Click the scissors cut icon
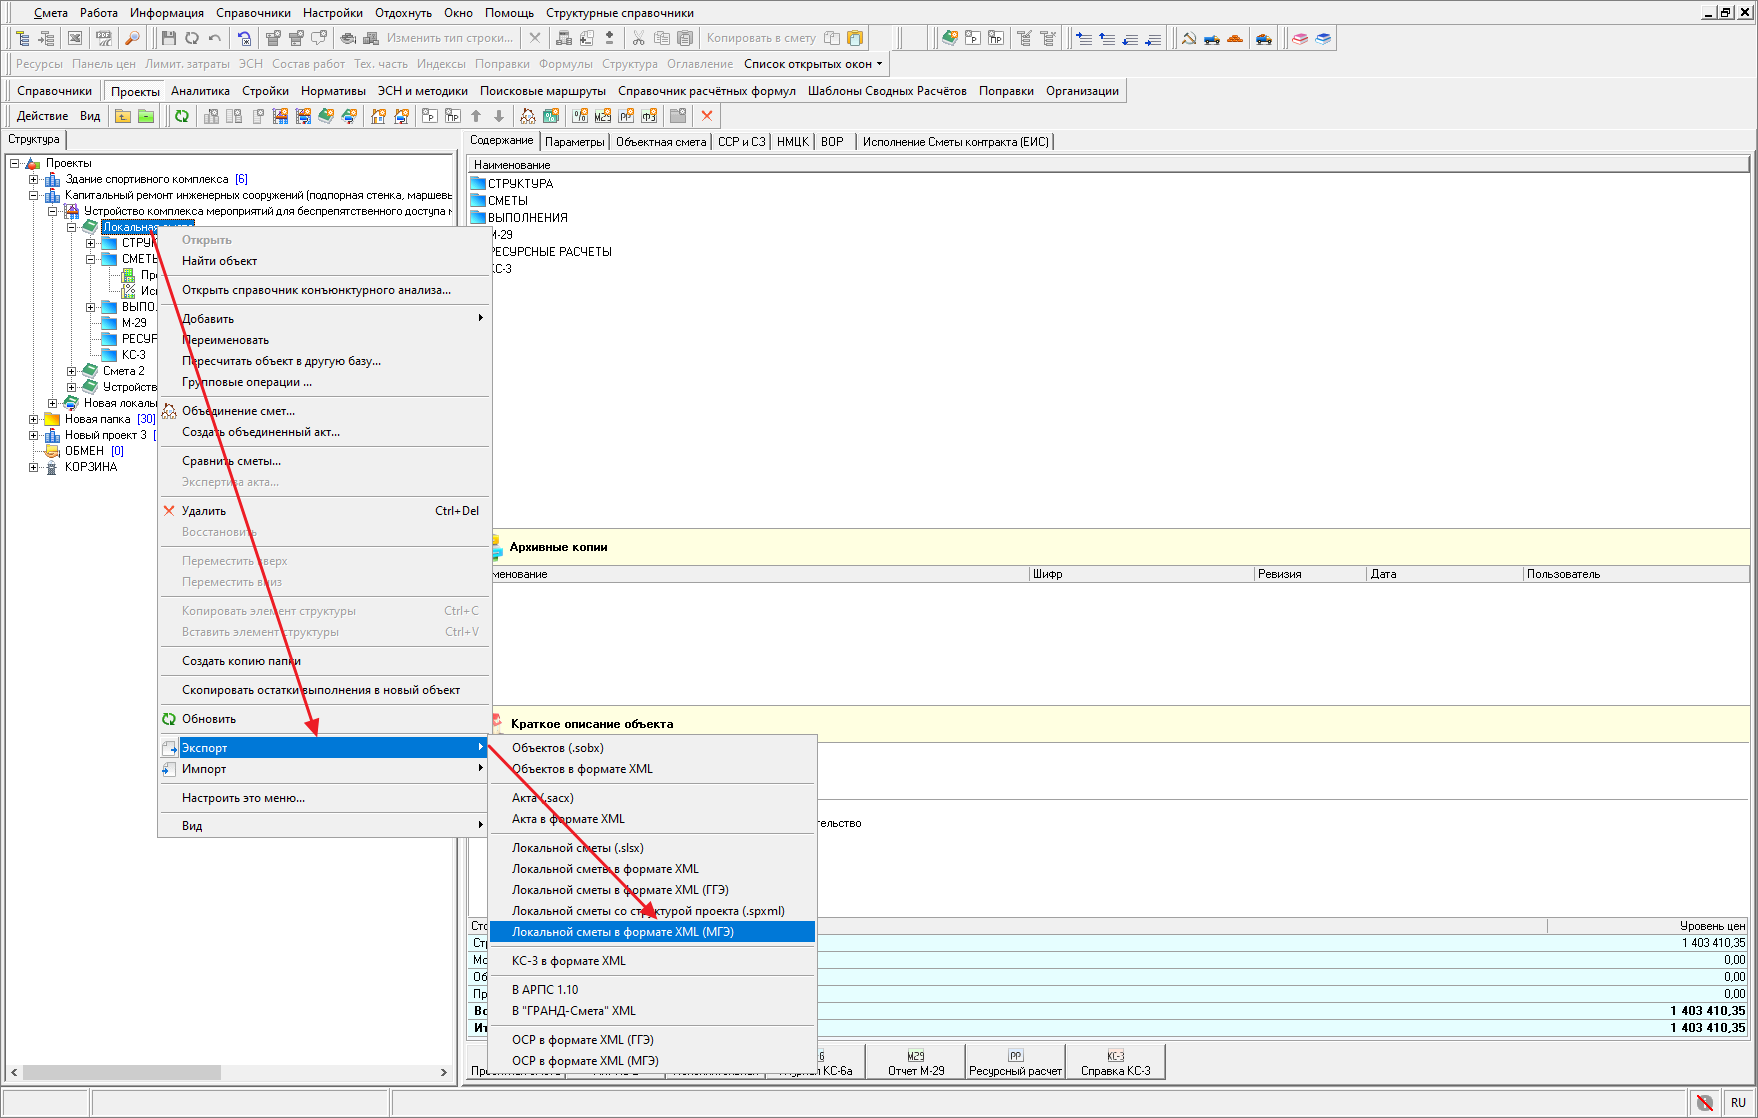The height and width of the screenshot is (1118, 1758). (638, 38)
